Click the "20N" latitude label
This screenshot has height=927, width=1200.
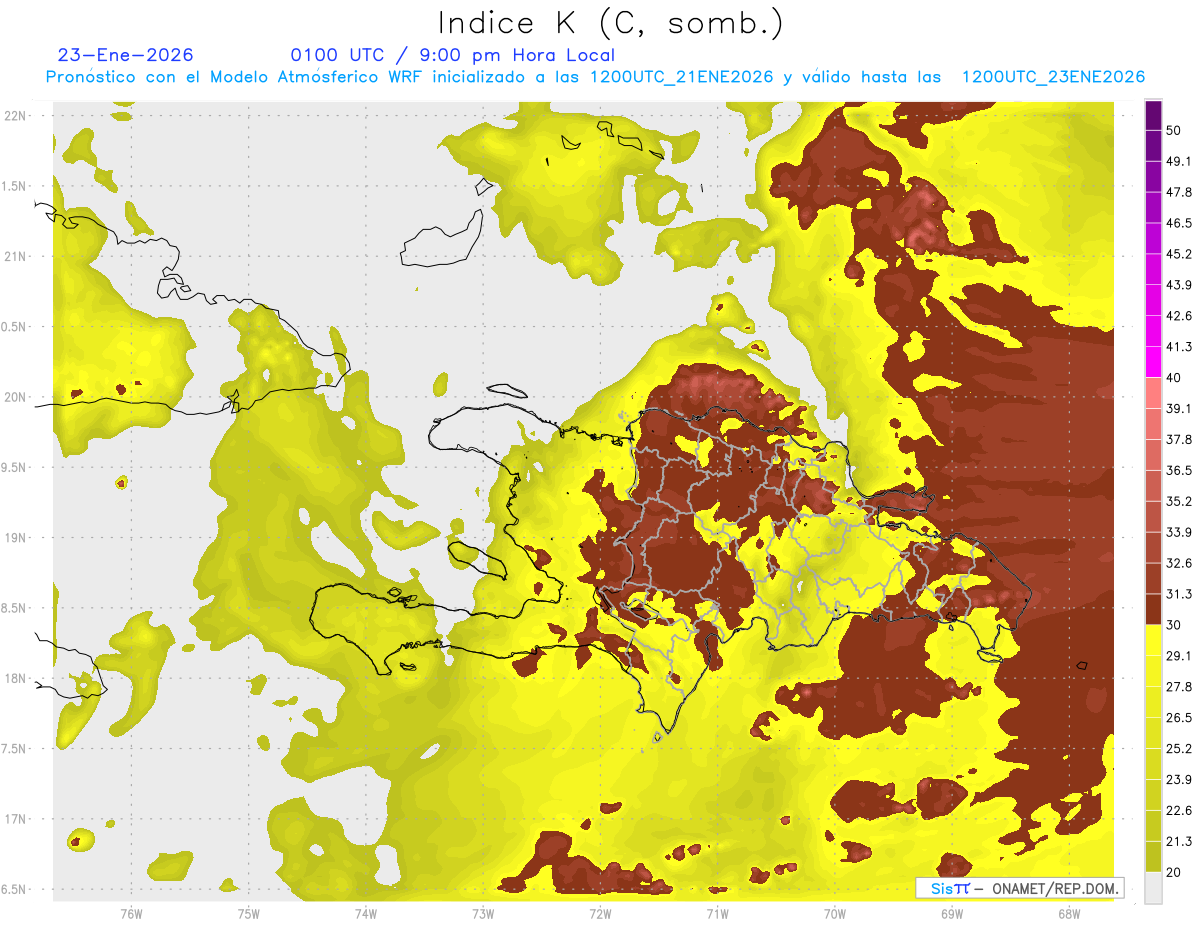point(15,397)
